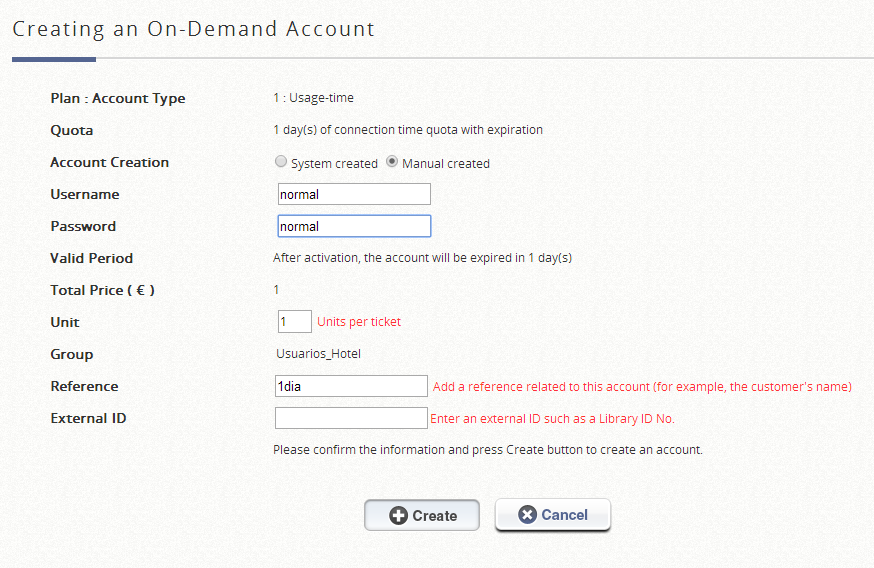
Task: Click the "Creating an On-Demand Account" heading
Action: [x=193, y=29]
